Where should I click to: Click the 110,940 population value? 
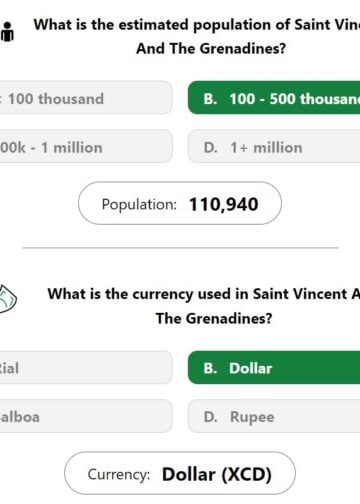point(224,204)
